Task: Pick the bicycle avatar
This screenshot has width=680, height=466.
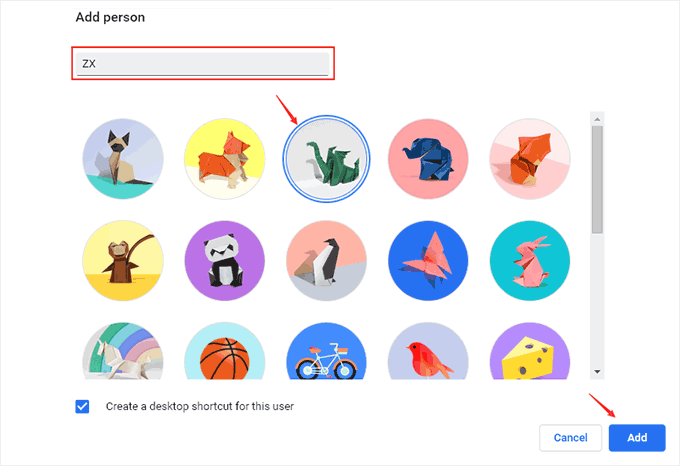Action: (x=326, y=350)
